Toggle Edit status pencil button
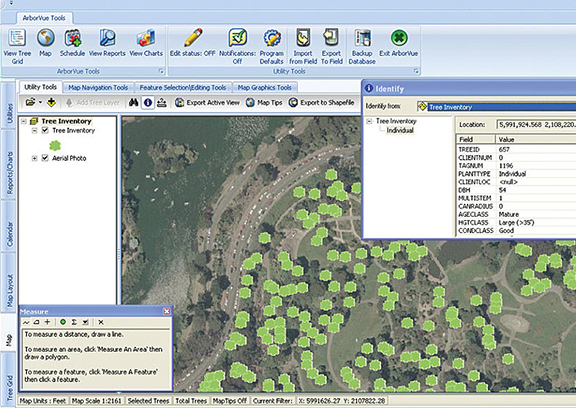The width and height of the screenshot is (576, 408). coord(192,43)
